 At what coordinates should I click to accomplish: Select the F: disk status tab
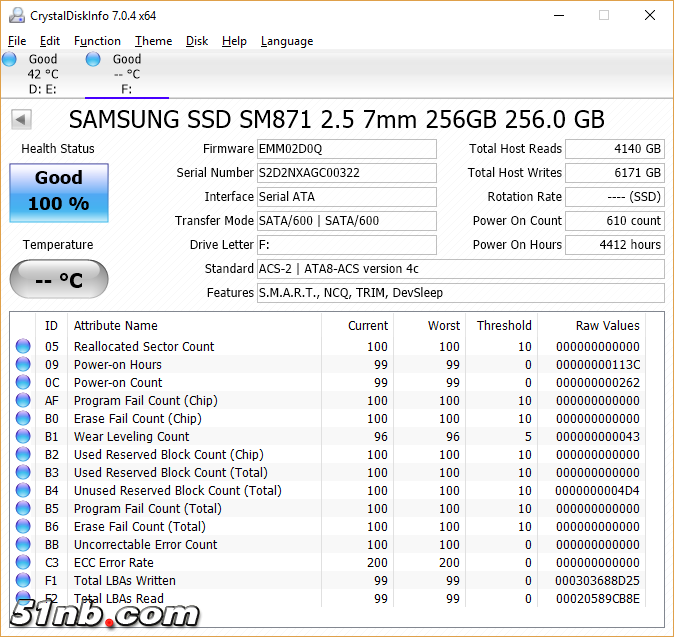[x=127, y=74]
